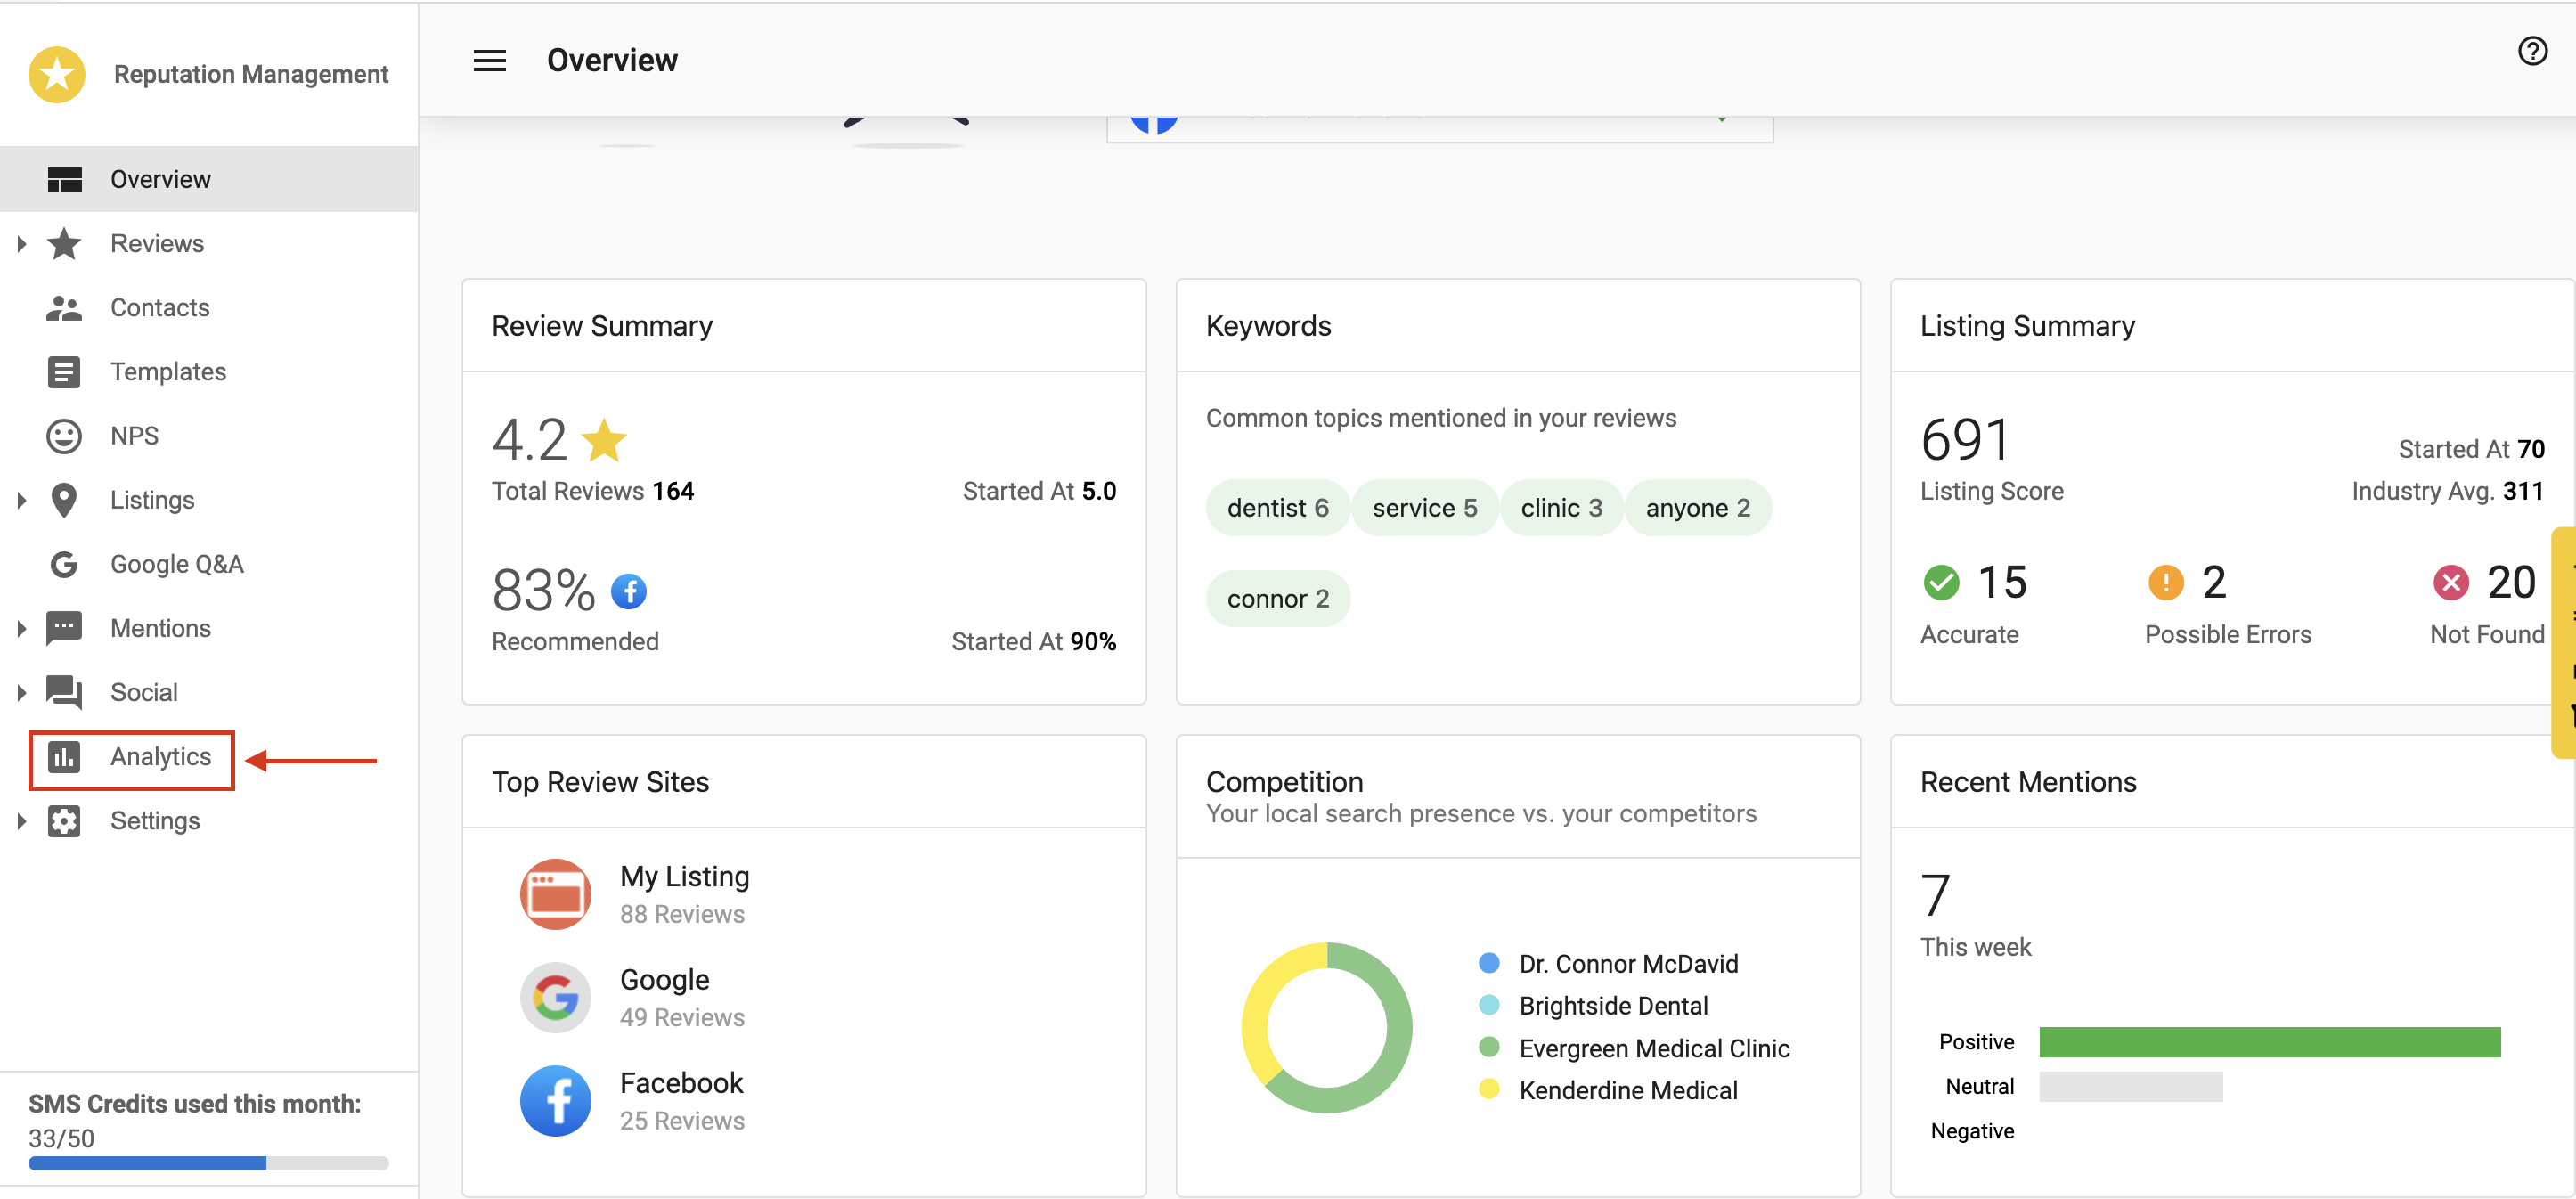2576x1199 pixels.
Task: Click the NPS smiley icon
Action: coord(65,435)
